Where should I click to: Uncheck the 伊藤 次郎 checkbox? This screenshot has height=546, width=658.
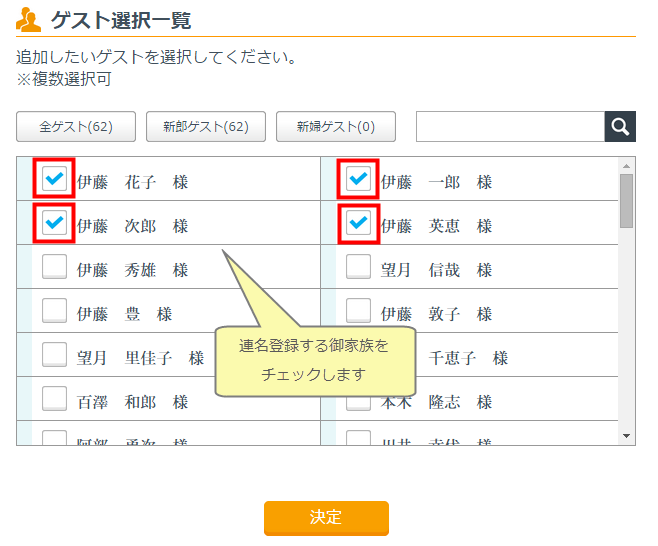coord(55,223)
